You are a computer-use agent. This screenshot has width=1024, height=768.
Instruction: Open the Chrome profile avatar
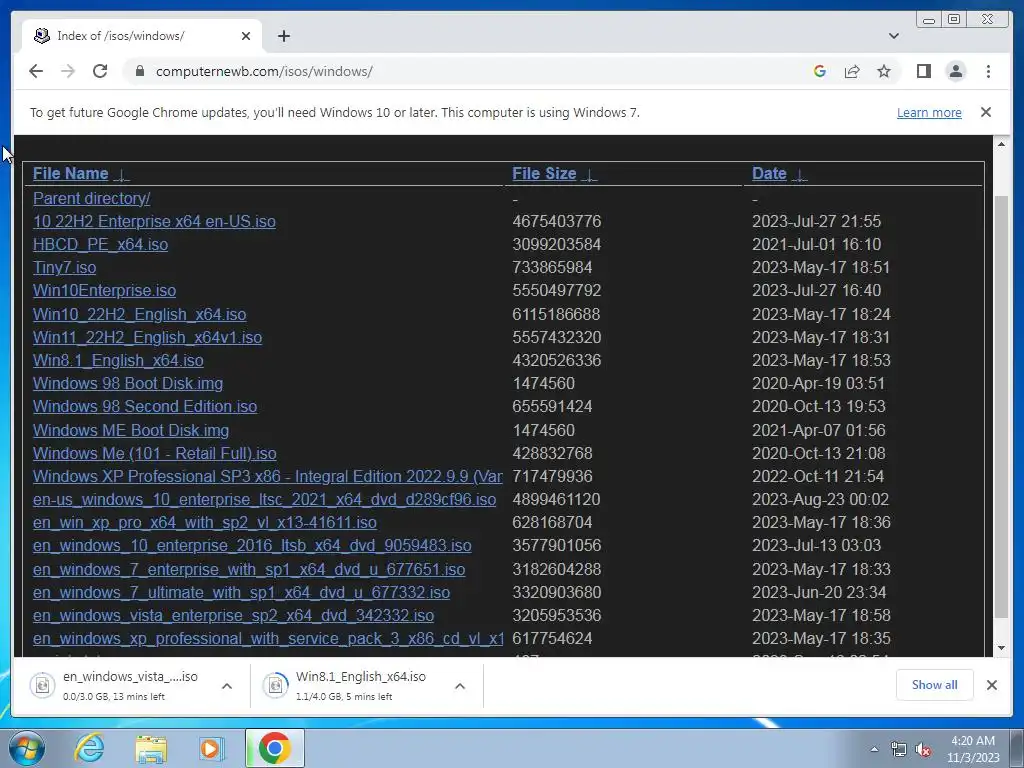[x=955, y=71]
